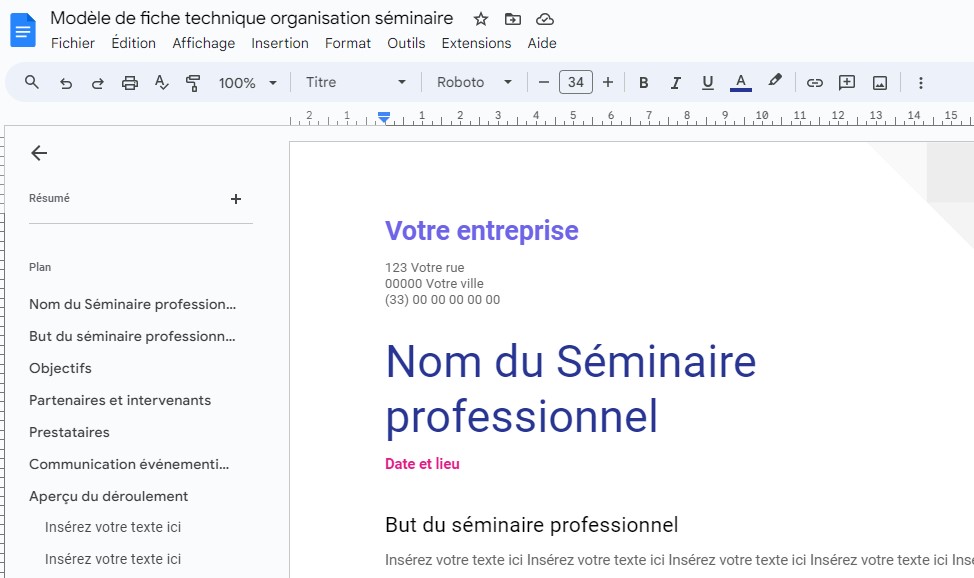Add a document summary with the plus button
The image size is (974, 578).
click(236, 198)
